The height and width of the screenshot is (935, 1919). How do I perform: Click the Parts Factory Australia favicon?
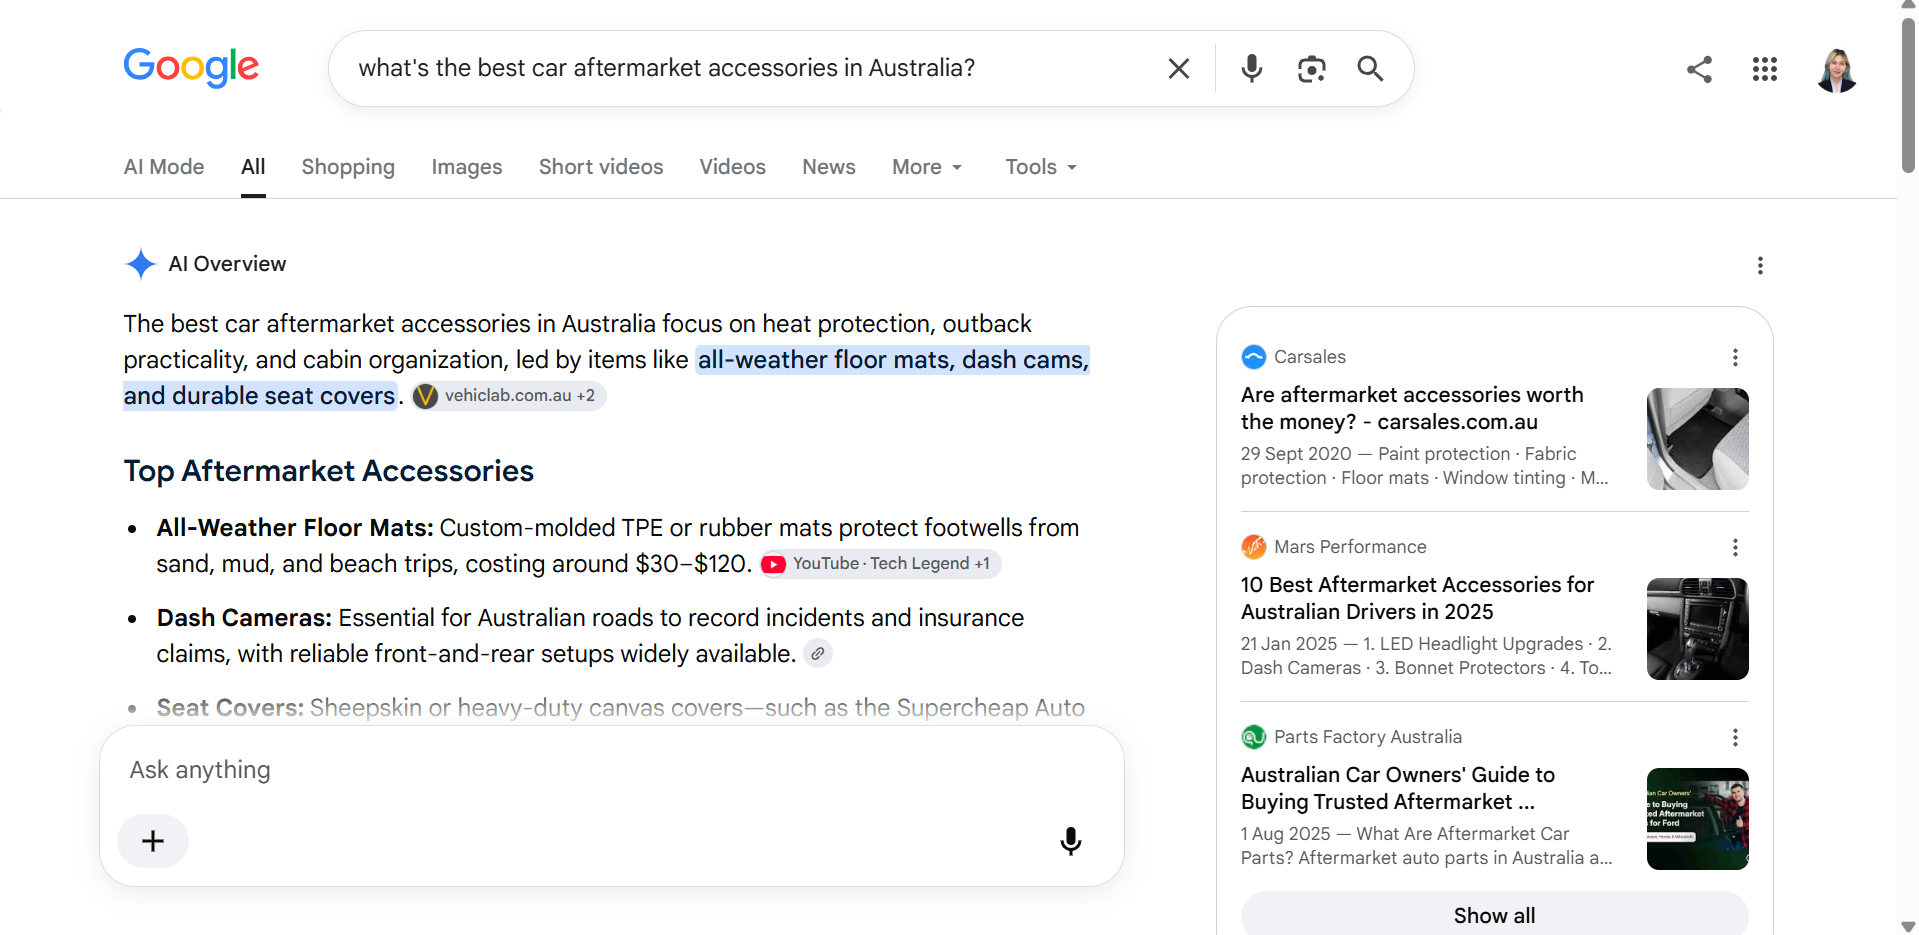click(1253, 737)
